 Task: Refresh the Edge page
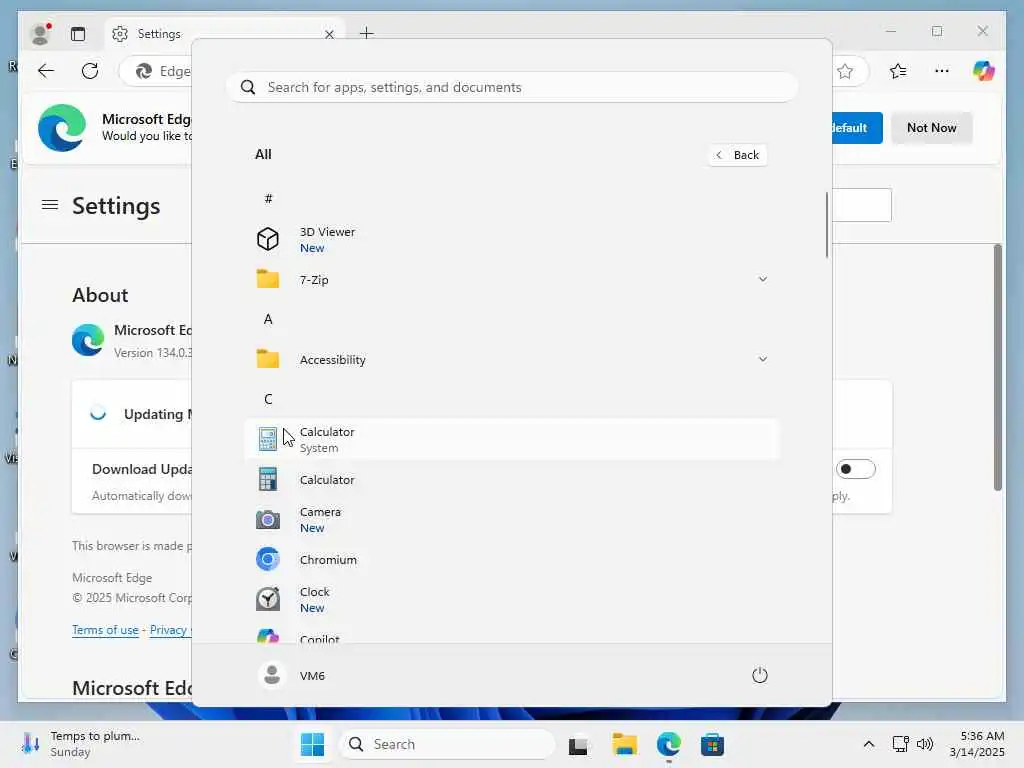(90, 71)
